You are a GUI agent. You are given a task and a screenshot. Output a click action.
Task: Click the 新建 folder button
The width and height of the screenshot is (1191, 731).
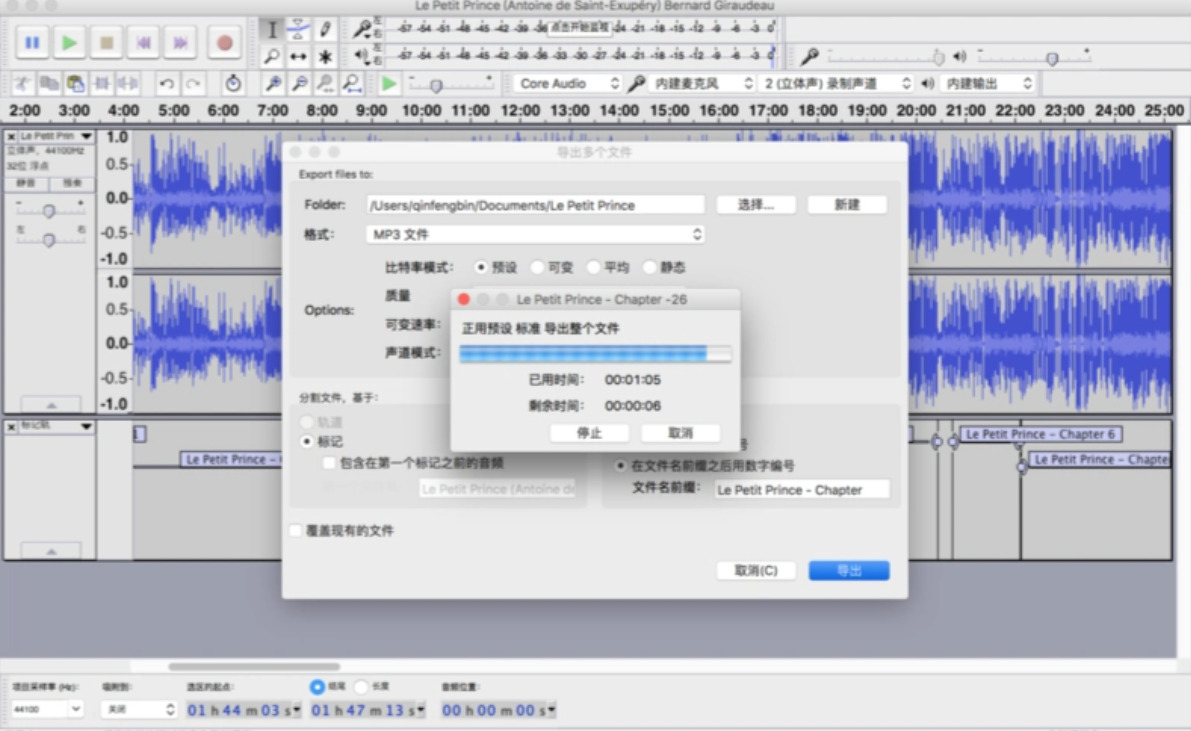point(847,205)
